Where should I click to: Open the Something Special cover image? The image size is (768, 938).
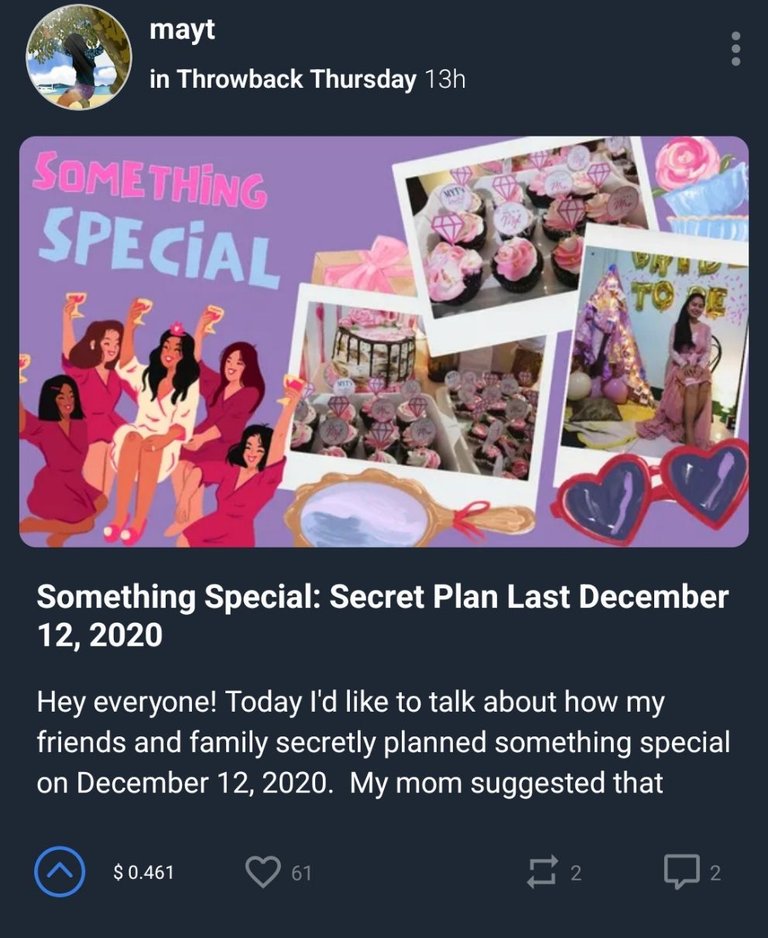coord(384,342)
